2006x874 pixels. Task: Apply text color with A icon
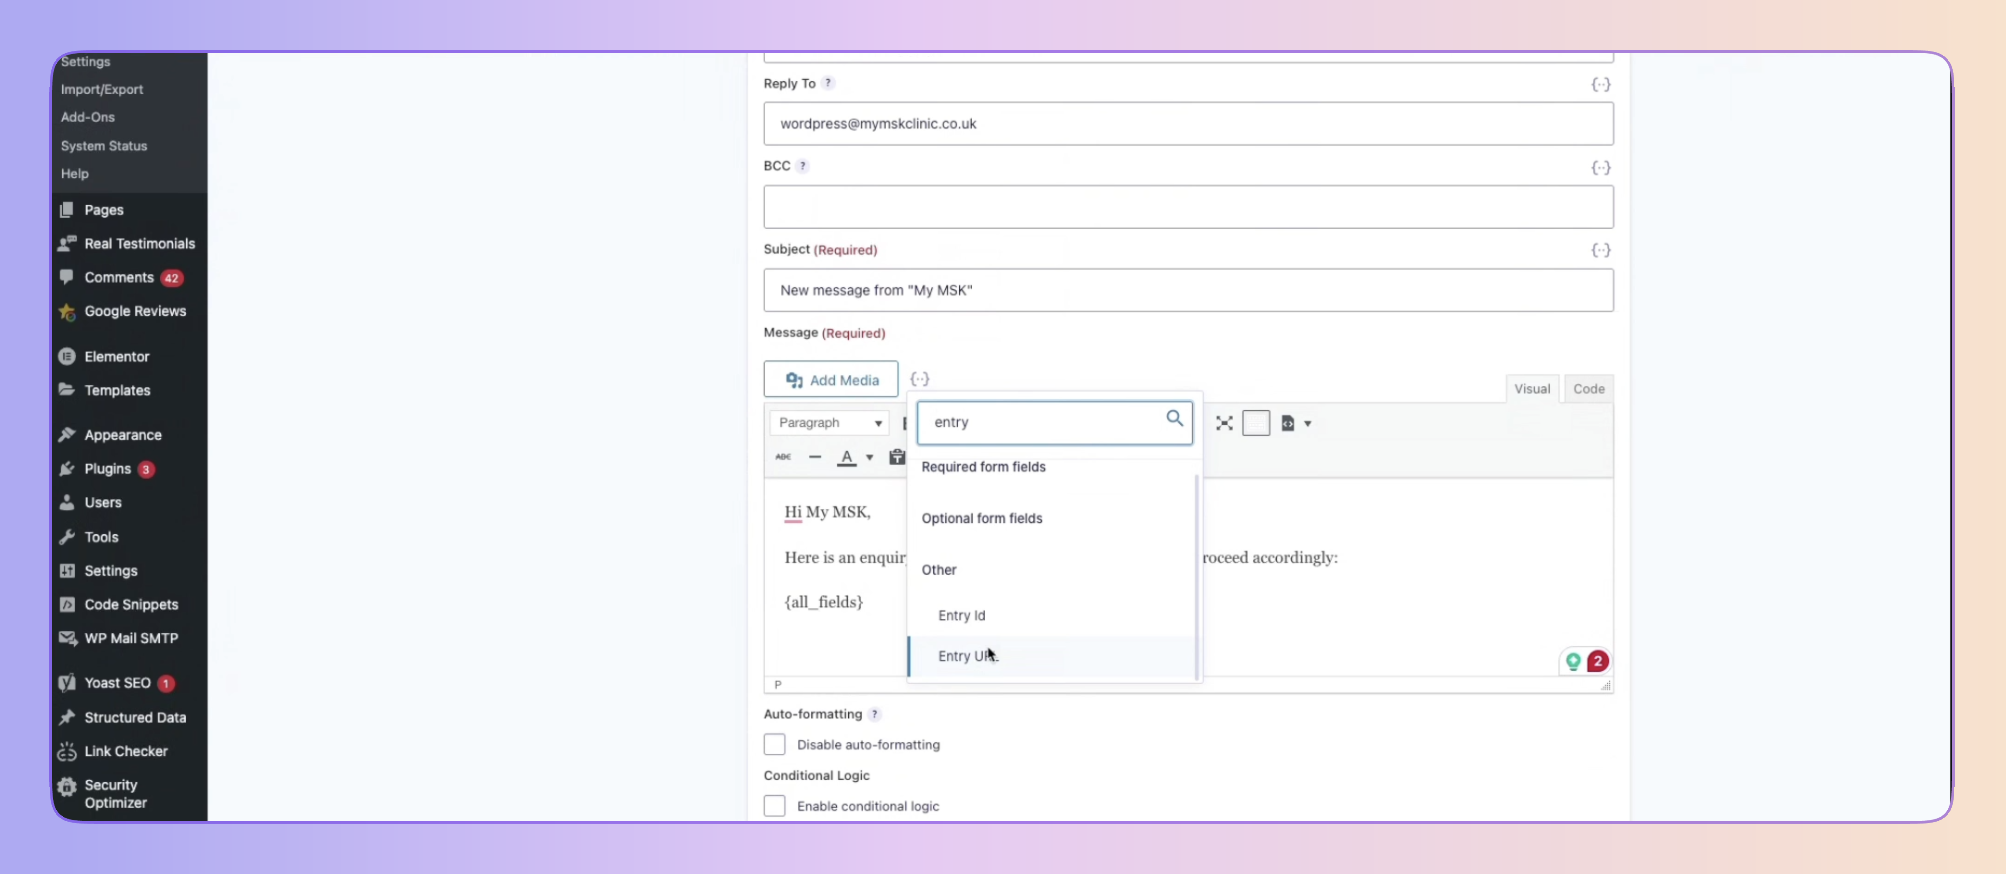point(847,457)
